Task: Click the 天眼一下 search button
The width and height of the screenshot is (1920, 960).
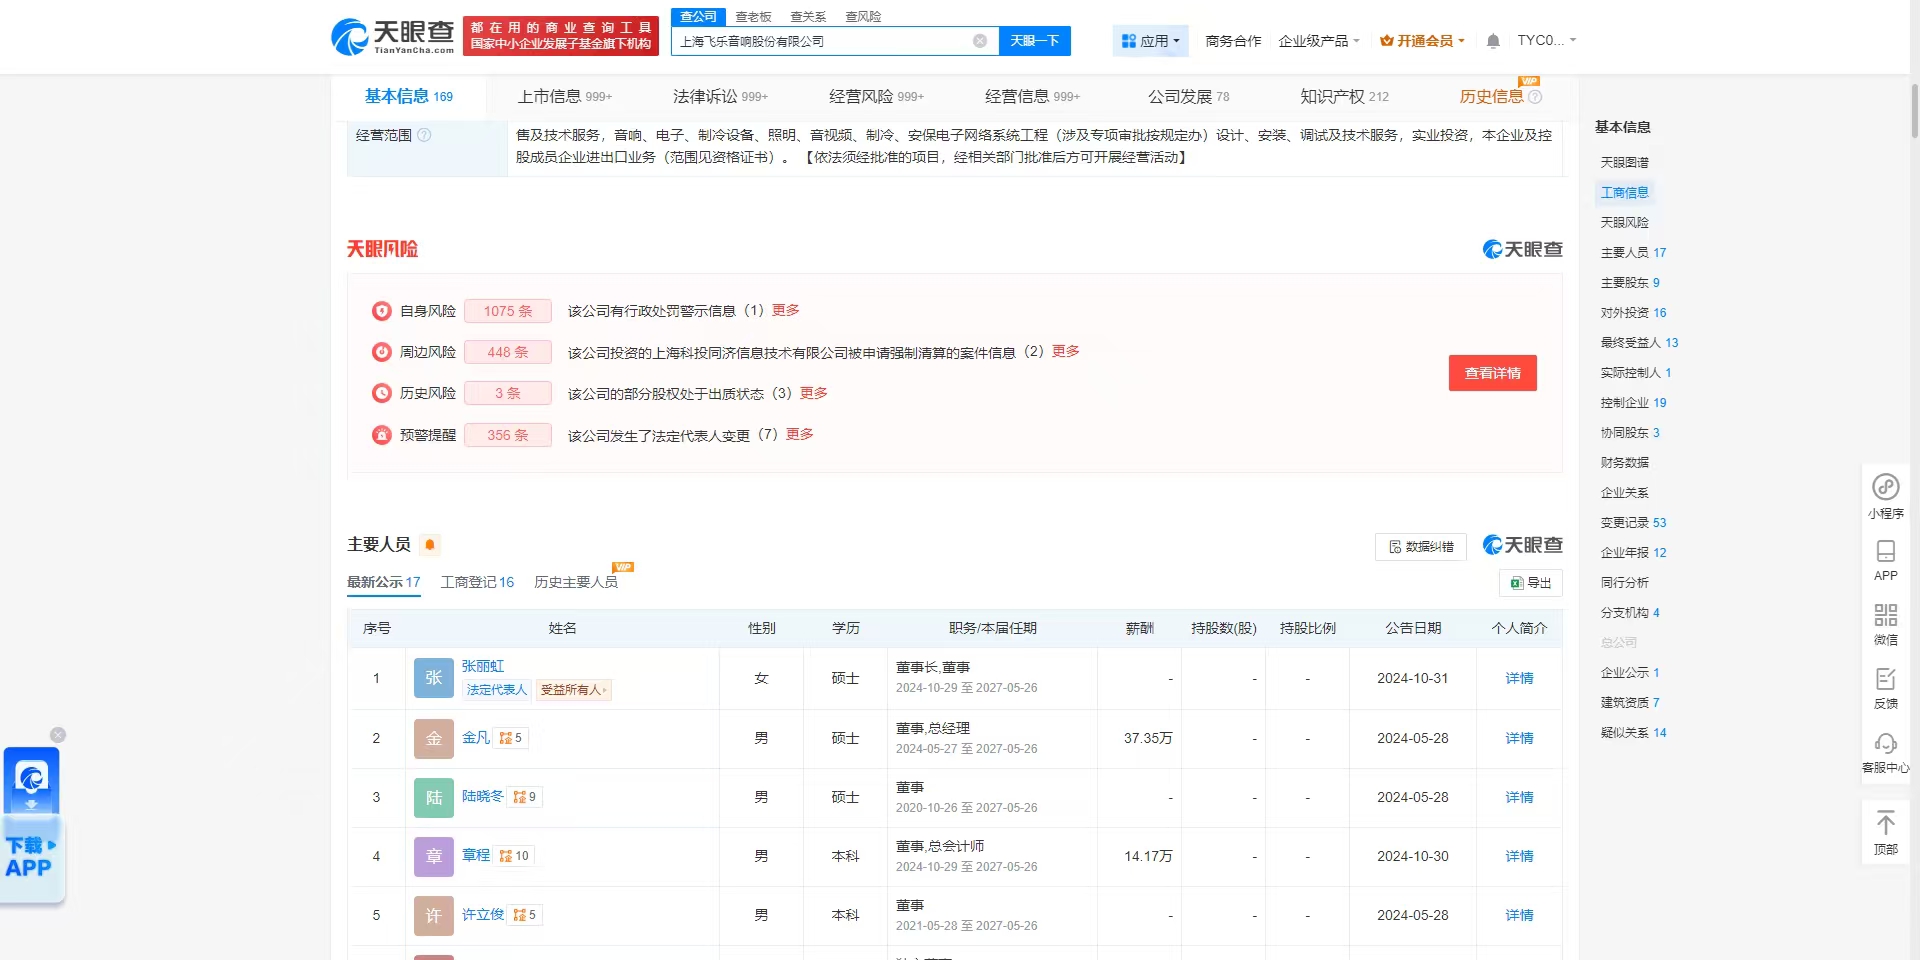Action: [1035, 41]
